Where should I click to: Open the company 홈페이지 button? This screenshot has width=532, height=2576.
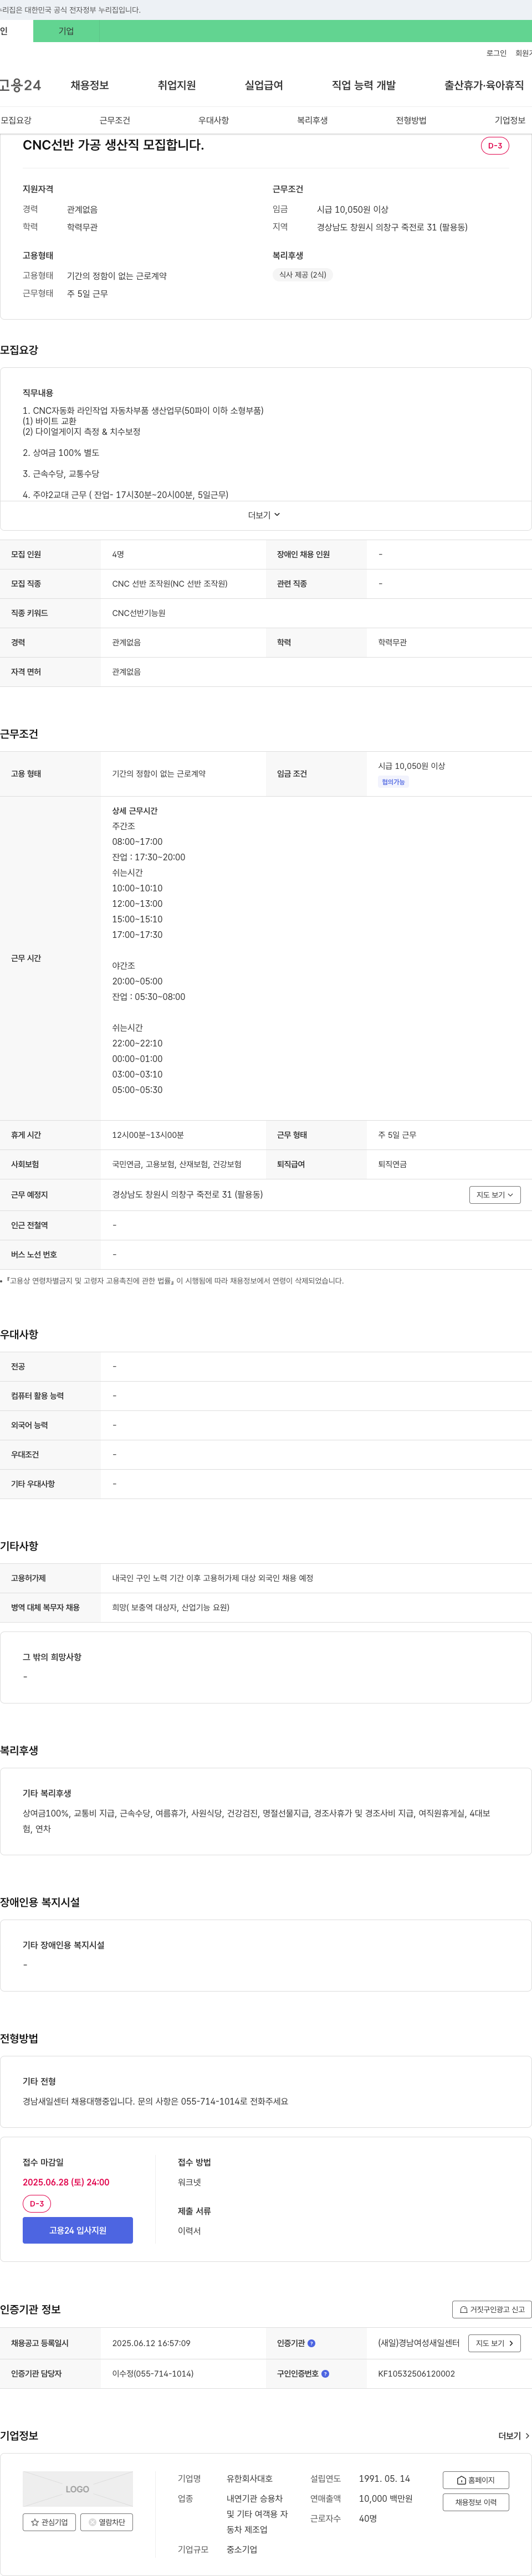(476, 2480)
